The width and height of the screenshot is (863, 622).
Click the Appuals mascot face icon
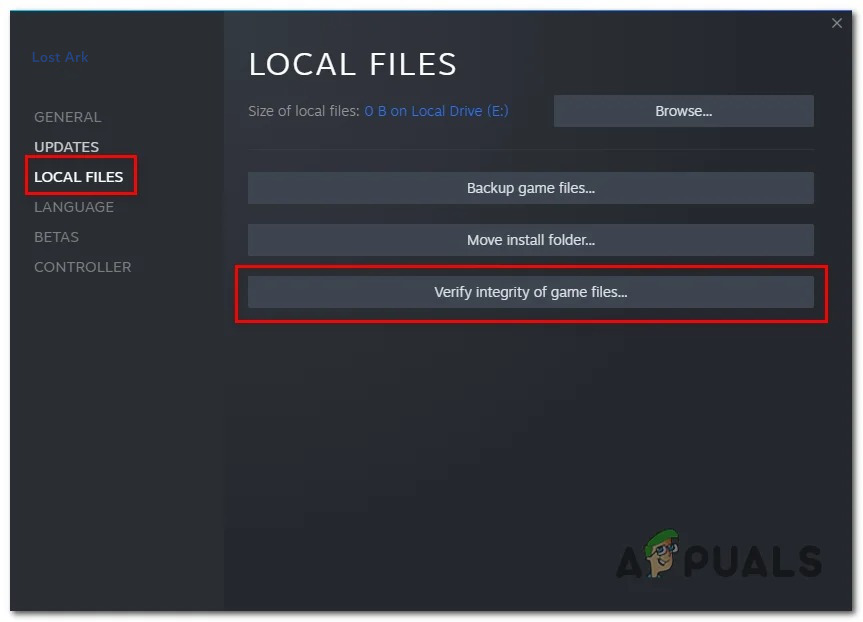(662, 553)
